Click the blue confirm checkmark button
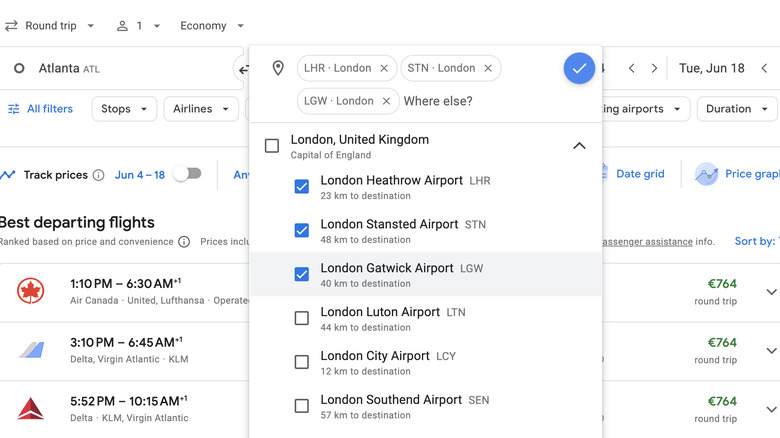Viewport: 780px width, 438px height. coord(579,68)
